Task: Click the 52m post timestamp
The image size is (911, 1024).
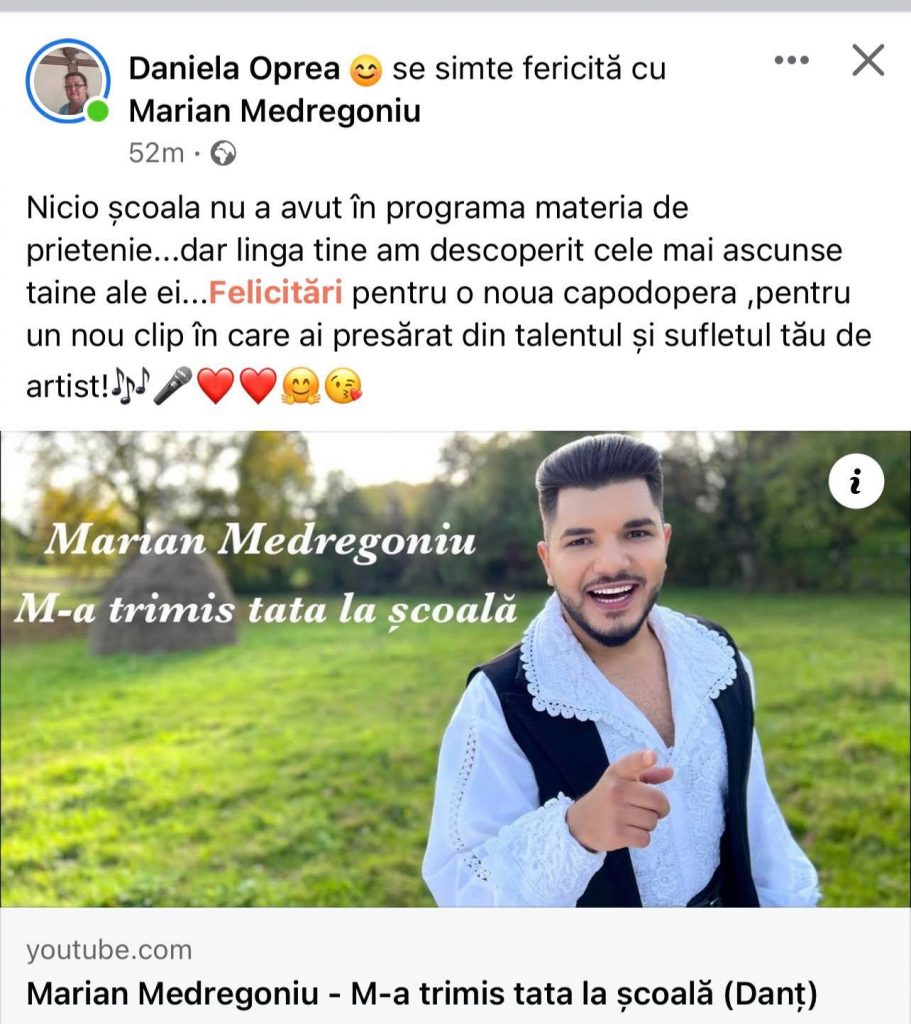Action: pos(156,153)
